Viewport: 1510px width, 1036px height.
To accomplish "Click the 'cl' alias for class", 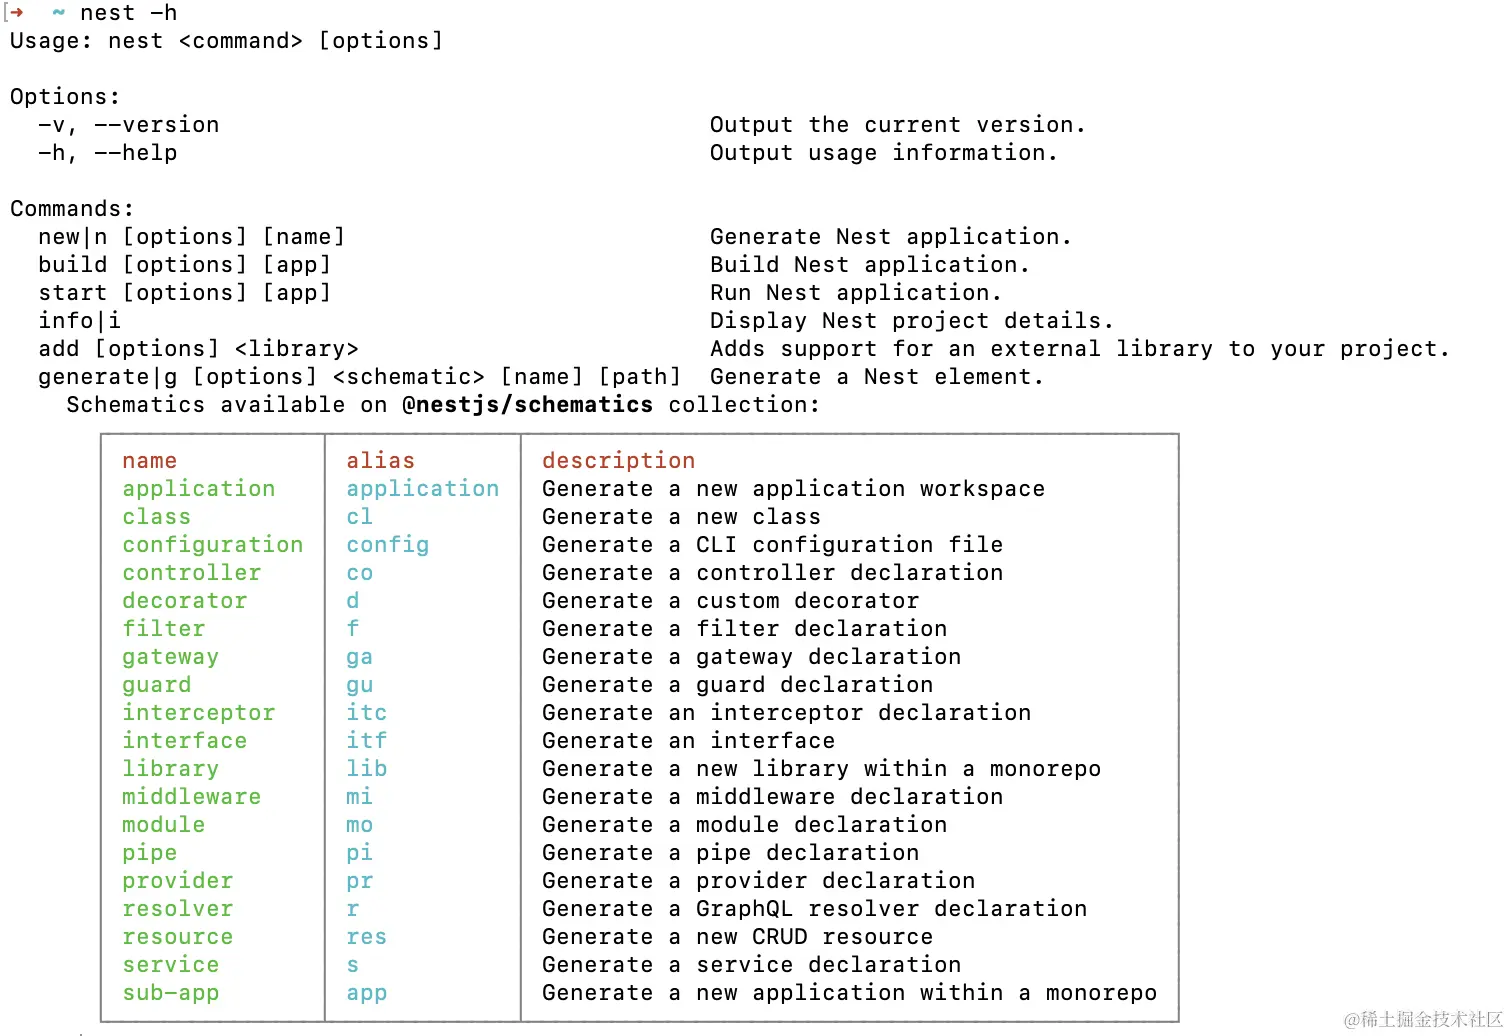I will tap(360, 517).
